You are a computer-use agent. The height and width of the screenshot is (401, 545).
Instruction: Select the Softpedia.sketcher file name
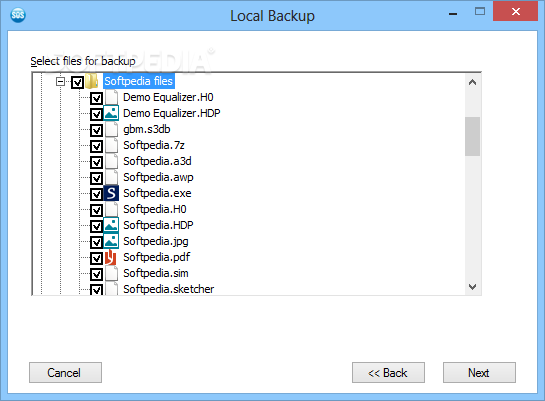pyautogui.click(x=169, y=289)
